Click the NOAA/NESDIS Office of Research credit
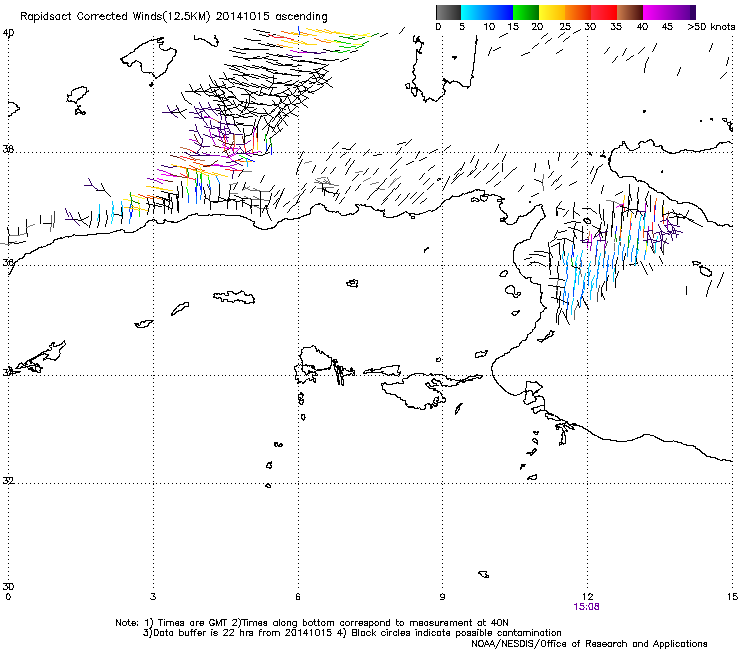Screen dimensions: 740x650 point(589,643)
